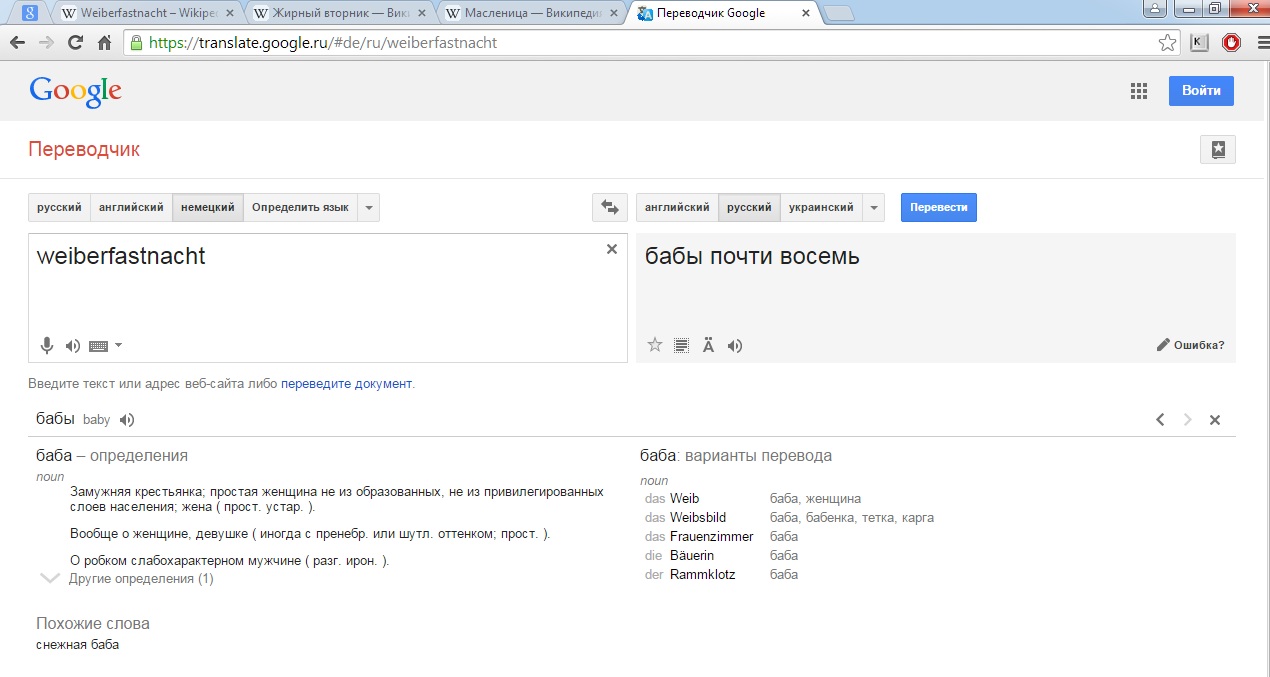Star the translation to save it
Viewport: 1270px width, 677px height.
click(x=655, y=345)
